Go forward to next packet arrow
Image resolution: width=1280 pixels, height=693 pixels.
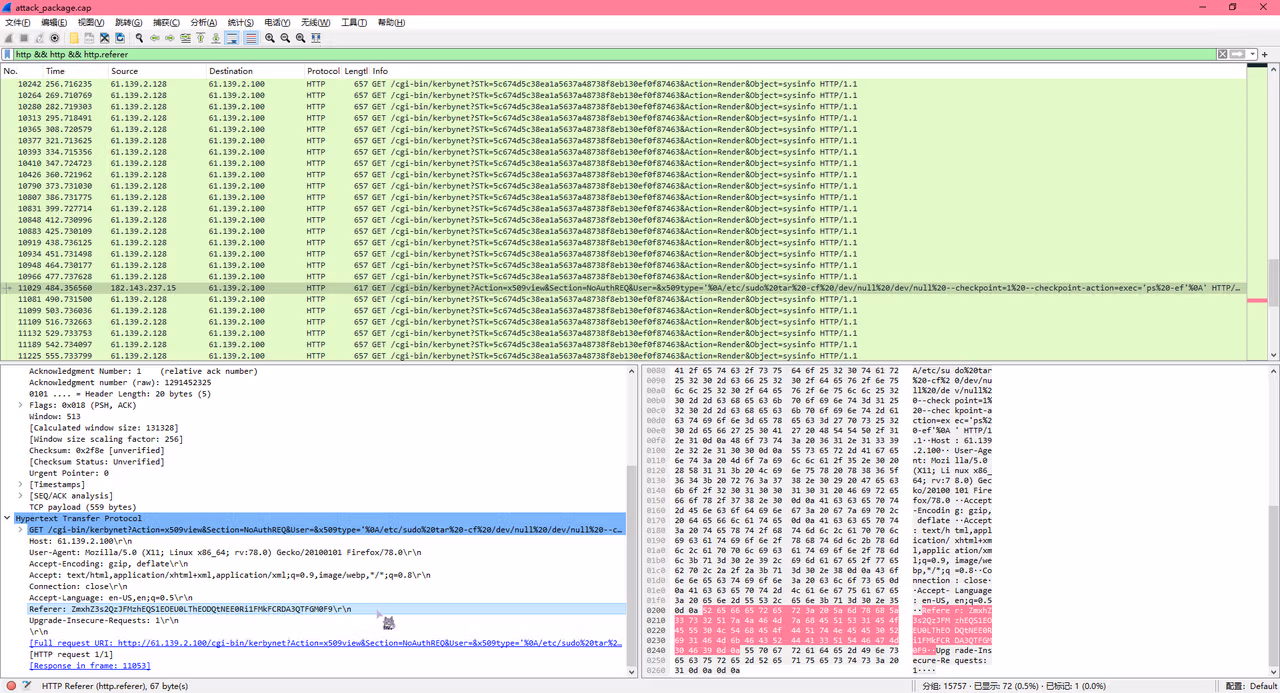(x=170, y=38)
